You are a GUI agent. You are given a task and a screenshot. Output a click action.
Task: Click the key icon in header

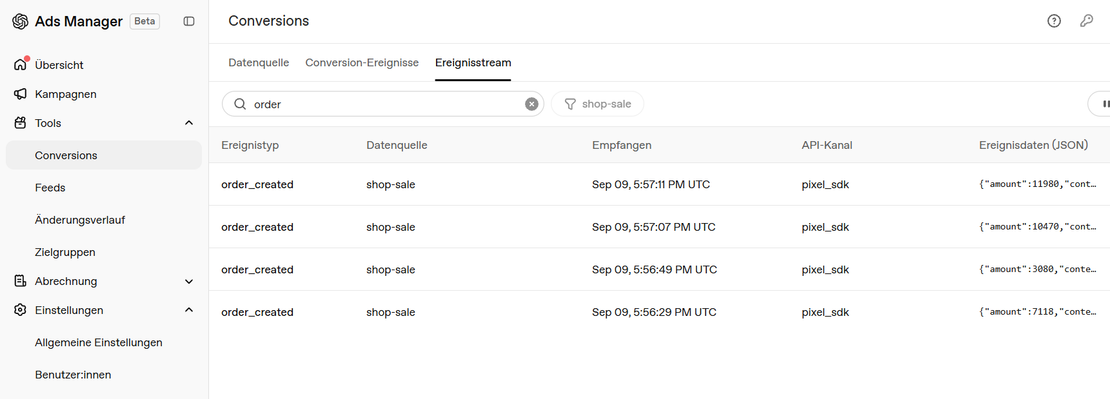tap(1086, 21)
